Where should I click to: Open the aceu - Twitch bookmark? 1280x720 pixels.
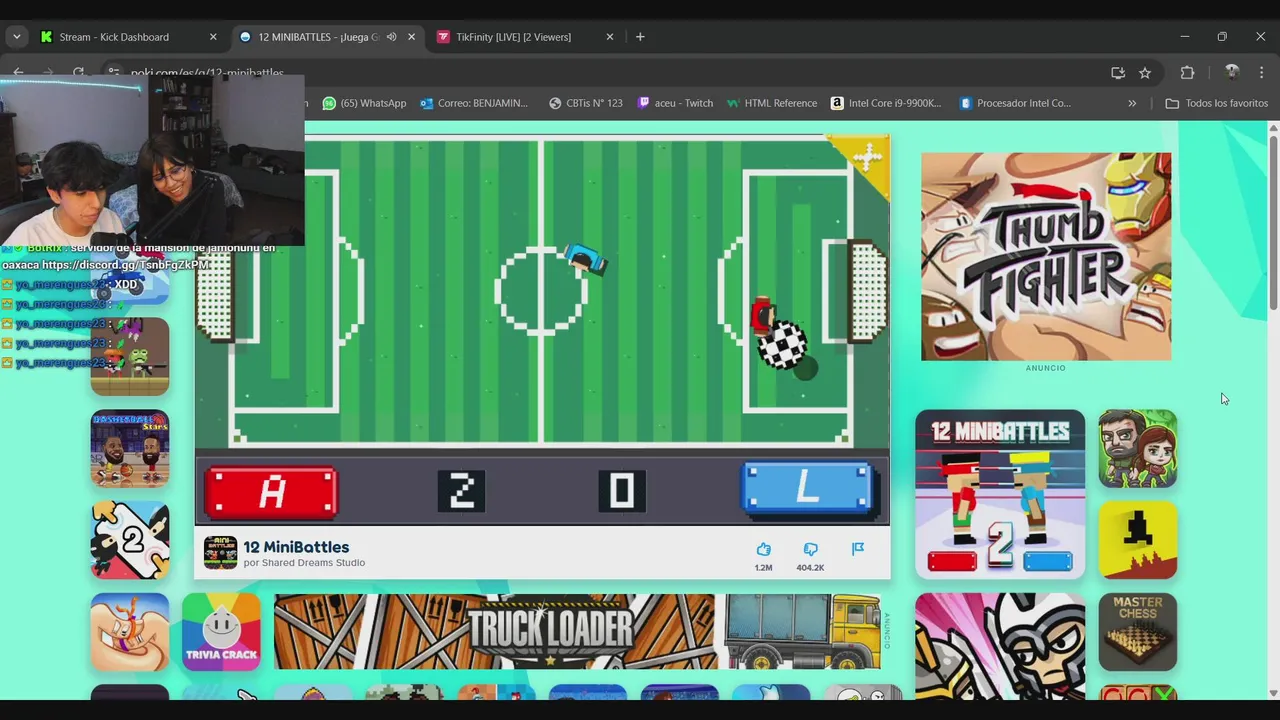(675, 103)
